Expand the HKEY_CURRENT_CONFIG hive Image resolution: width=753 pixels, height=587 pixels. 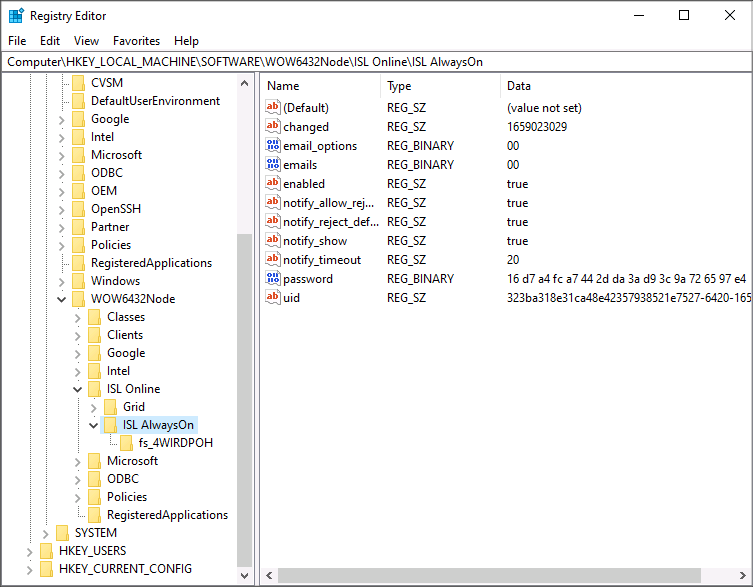click(x=29, y=570)
